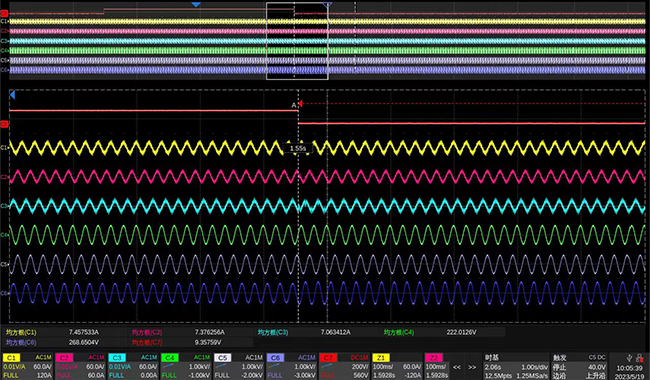
Task: Open the 均方根(C1) measurement readout
Action: tap(52, 332)
